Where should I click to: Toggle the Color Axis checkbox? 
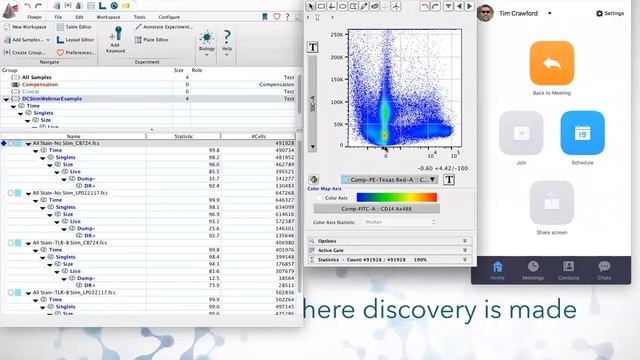[x=319, y=198]
